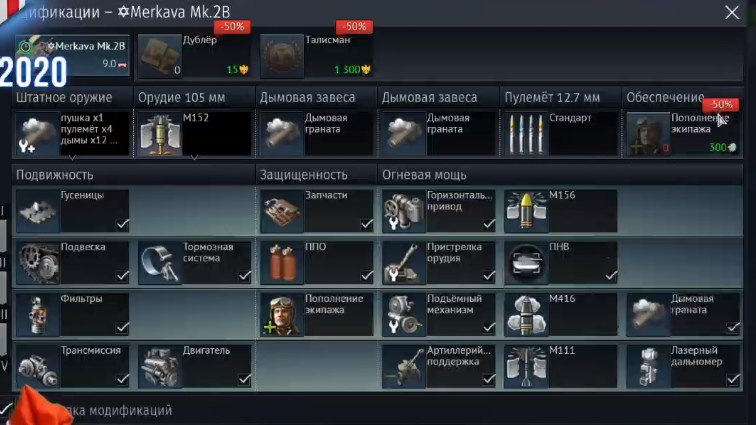Buy the Талисман for 1 300 eagles
Screen dimensions: 756x425
[x=316, y=56]
